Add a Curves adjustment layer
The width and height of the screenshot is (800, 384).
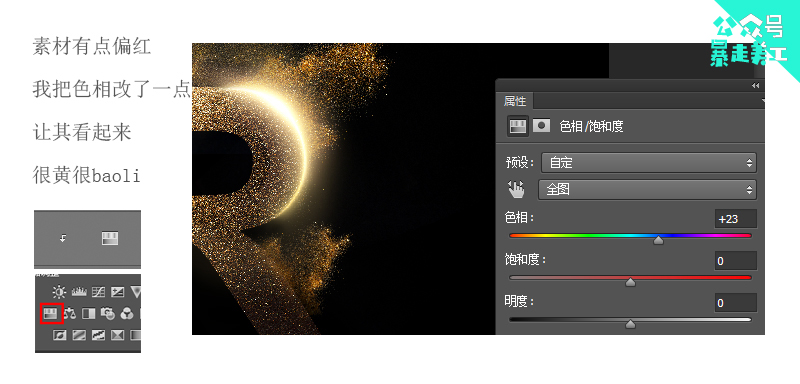tap(98, 292)
